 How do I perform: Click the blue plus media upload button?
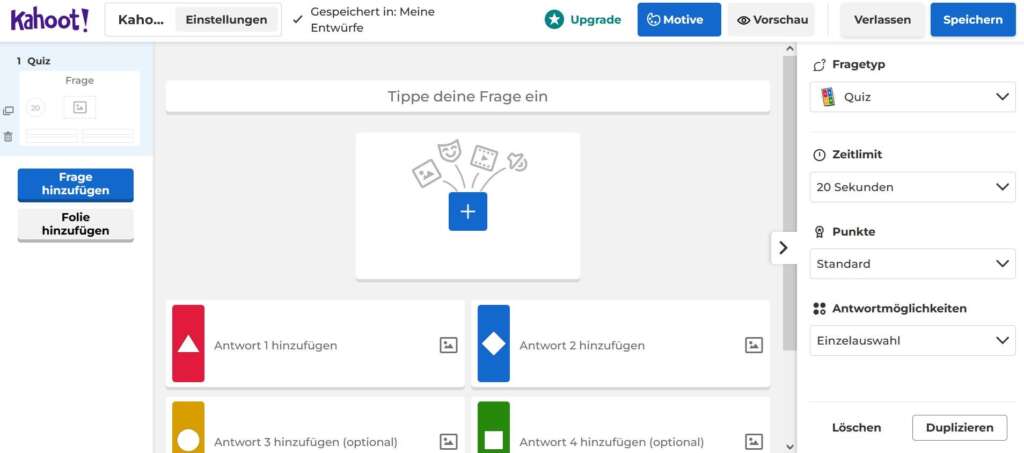[467, 212]
